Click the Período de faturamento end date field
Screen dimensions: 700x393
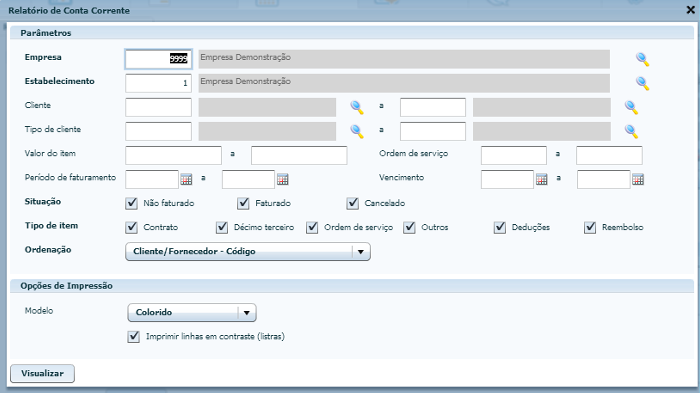[x=248, y=180]
